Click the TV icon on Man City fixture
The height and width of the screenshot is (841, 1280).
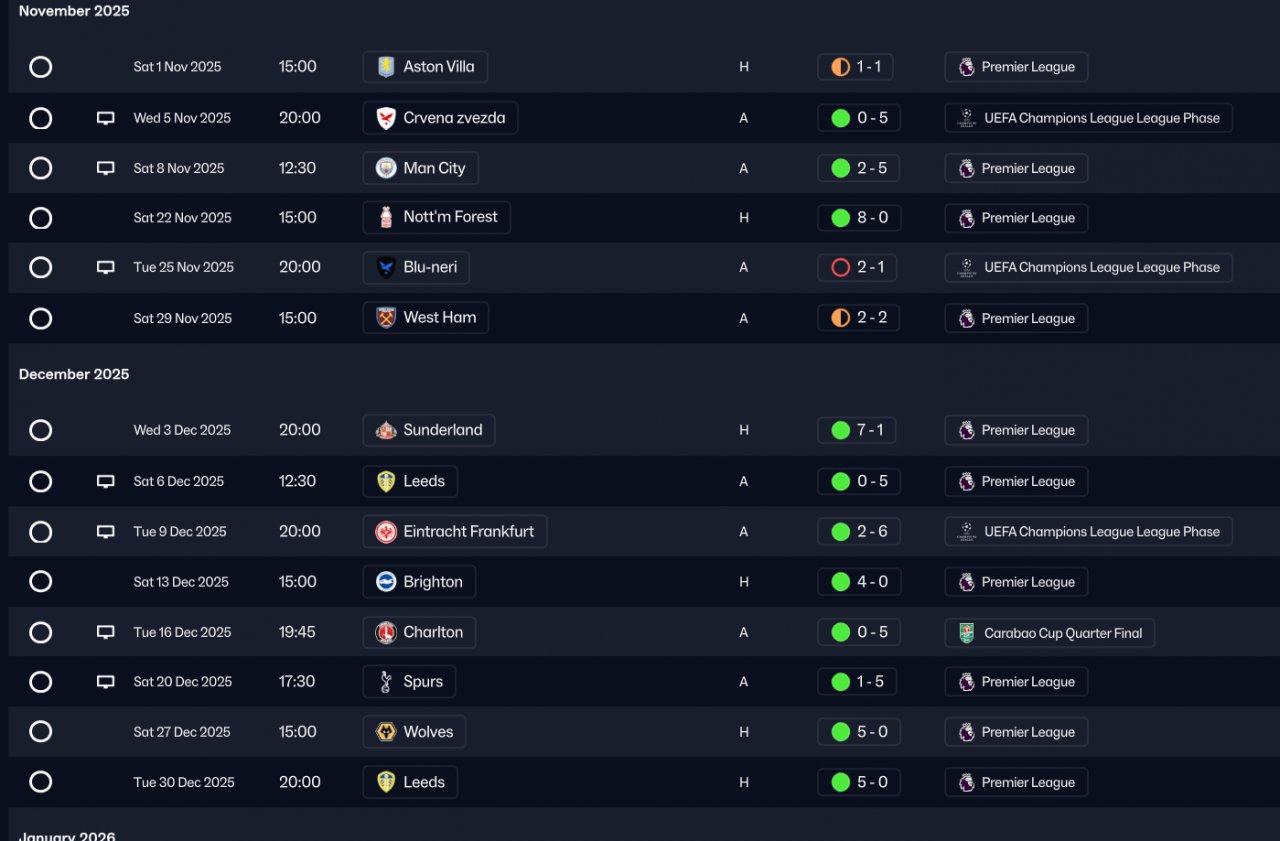pyautogui.click(x=105, y=168)
